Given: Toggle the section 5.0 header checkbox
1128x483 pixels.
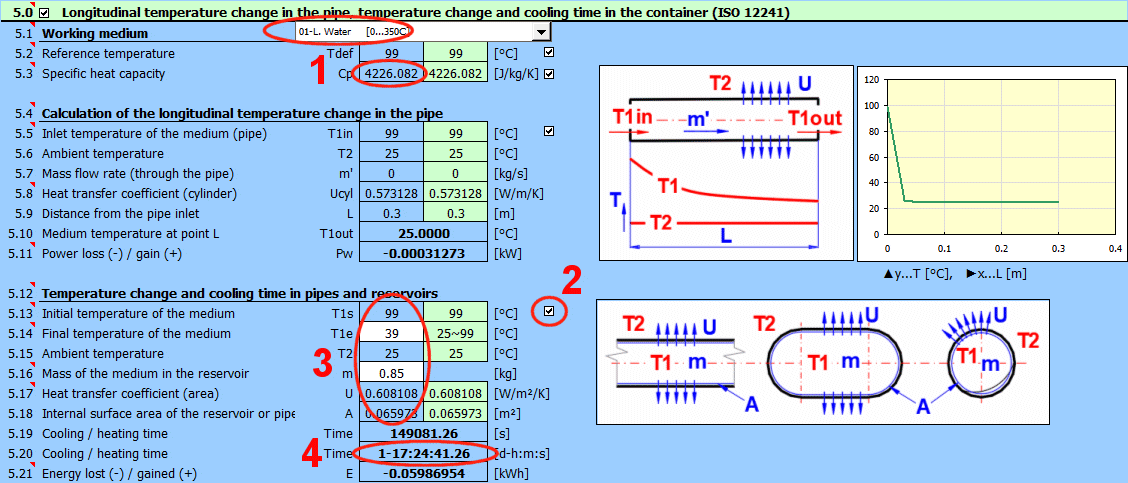Looking at the screenshot, I should (x=44, y=13).
